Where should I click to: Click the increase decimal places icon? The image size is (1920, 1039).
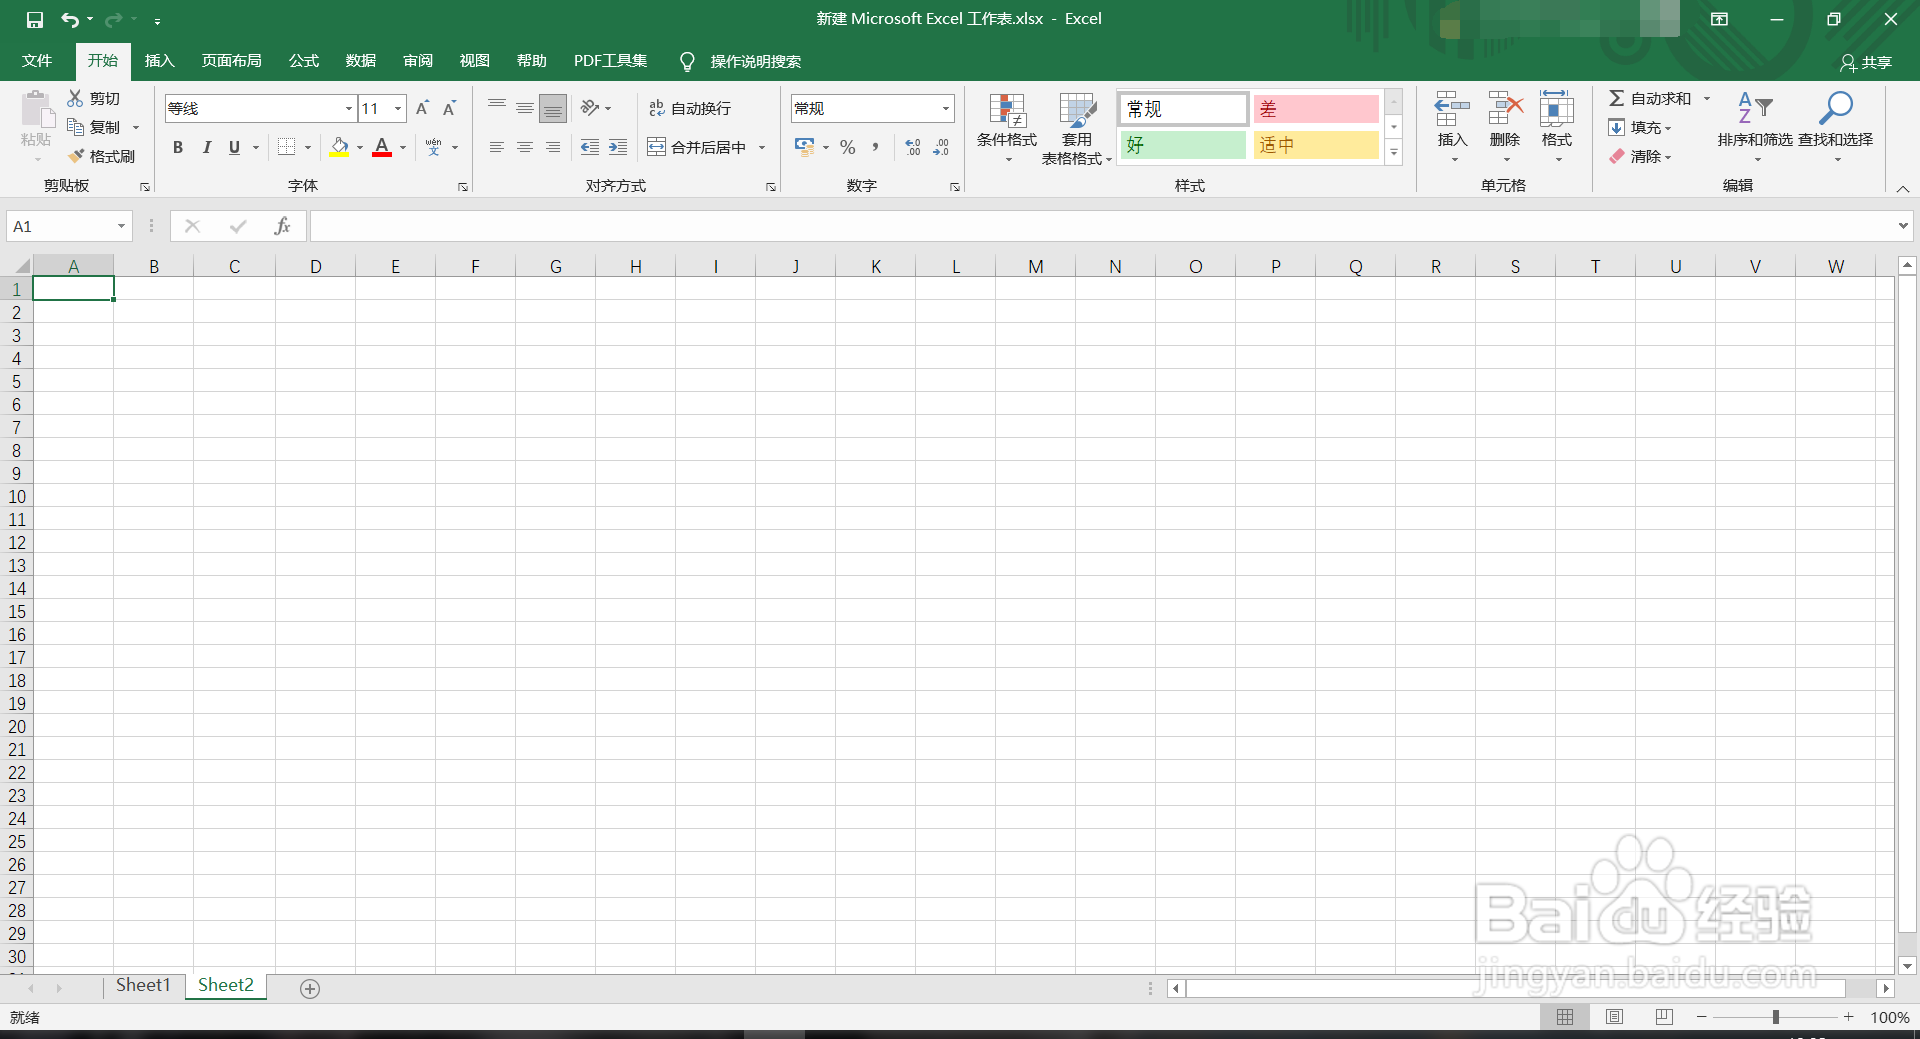913,147
